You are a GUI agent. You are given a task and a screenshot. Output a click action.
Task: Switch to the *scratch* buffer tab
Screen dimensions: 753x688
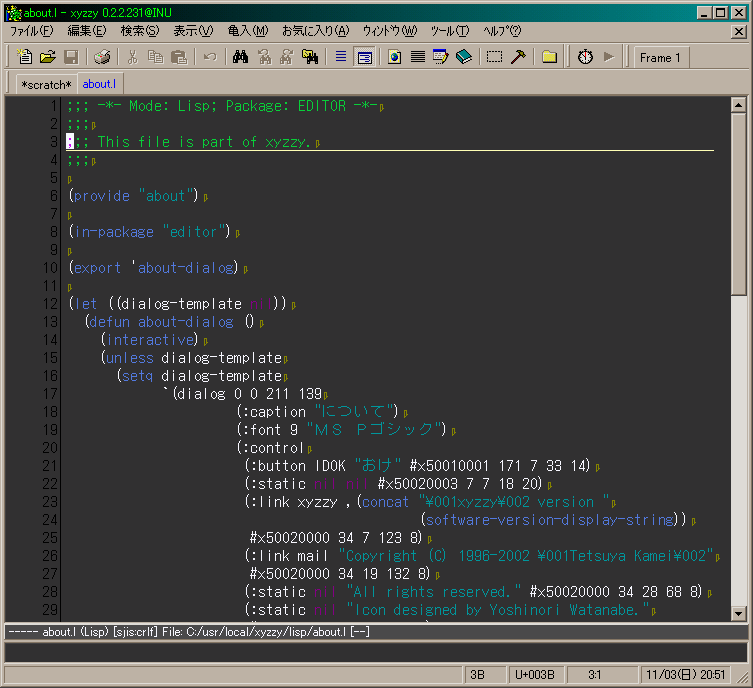pyautogui.click(x=46, y=84)
